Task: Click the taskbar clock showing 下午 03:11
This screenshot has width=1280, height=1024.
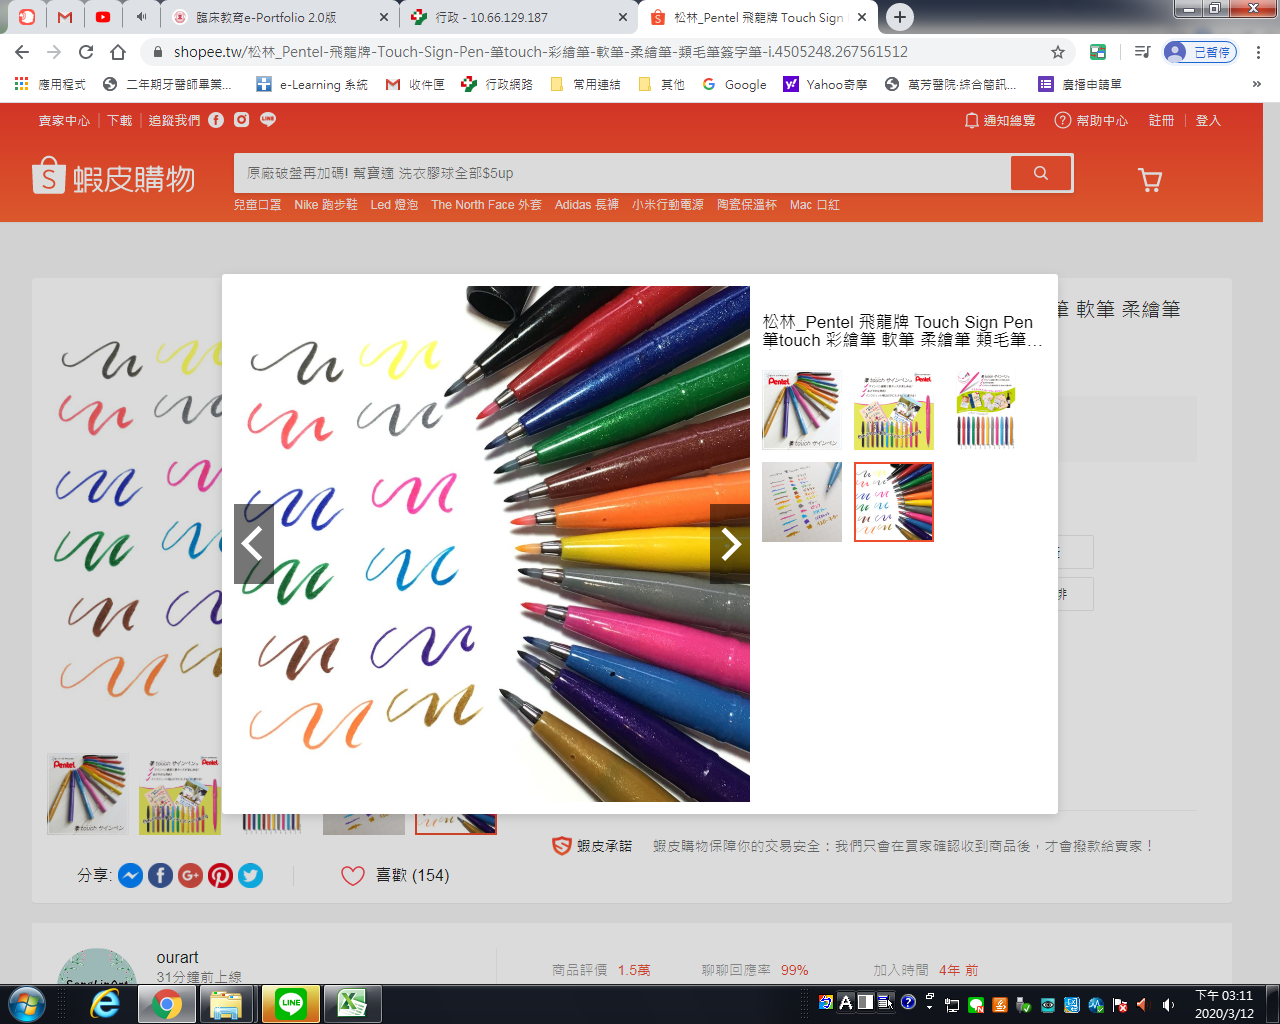Action: pyautogui.click(x=1224, y=1004)
